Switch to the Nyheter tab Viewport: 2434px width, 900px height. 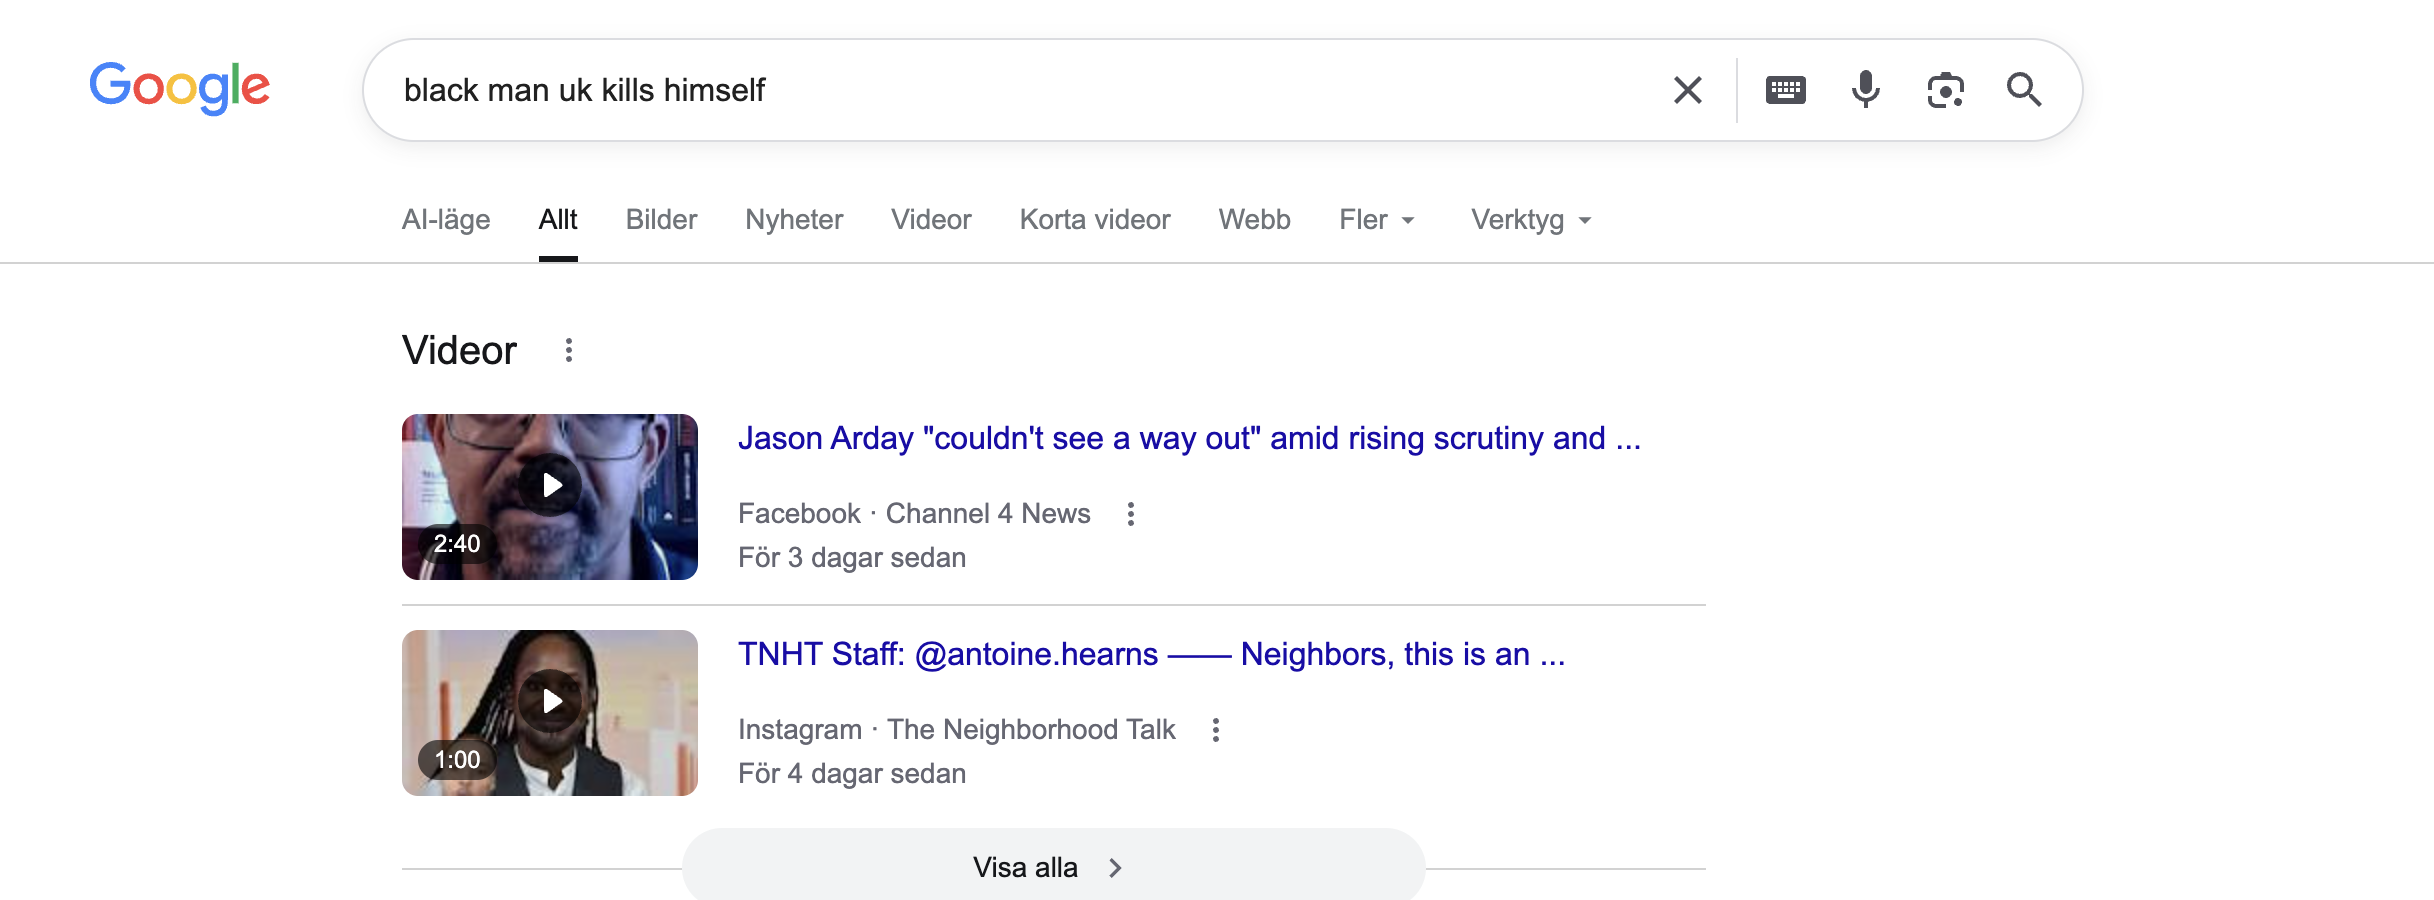[794, 220]
